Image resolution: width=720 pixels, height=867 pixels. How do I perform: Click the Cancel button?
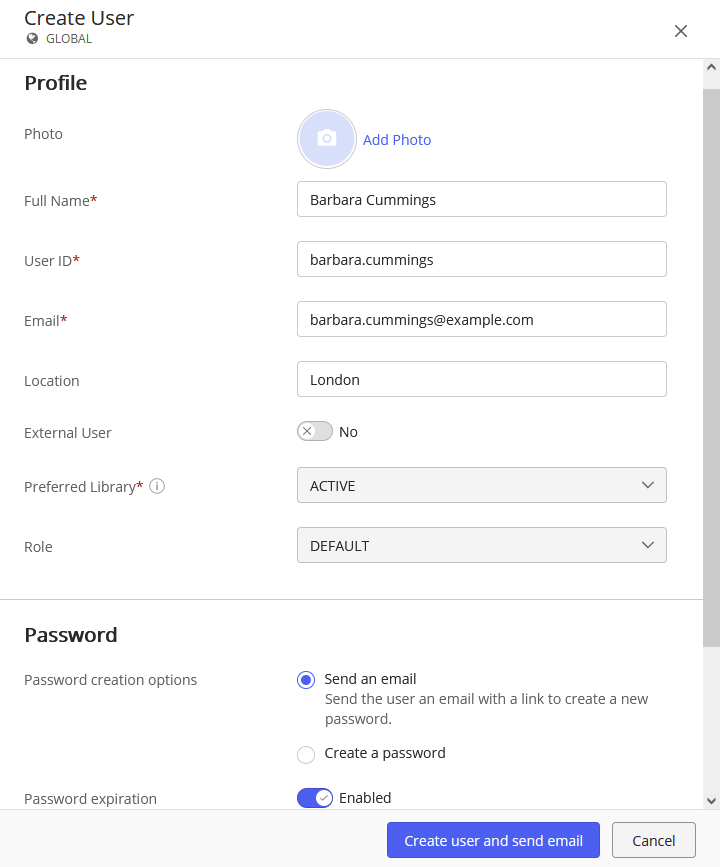tap(654, 841)
